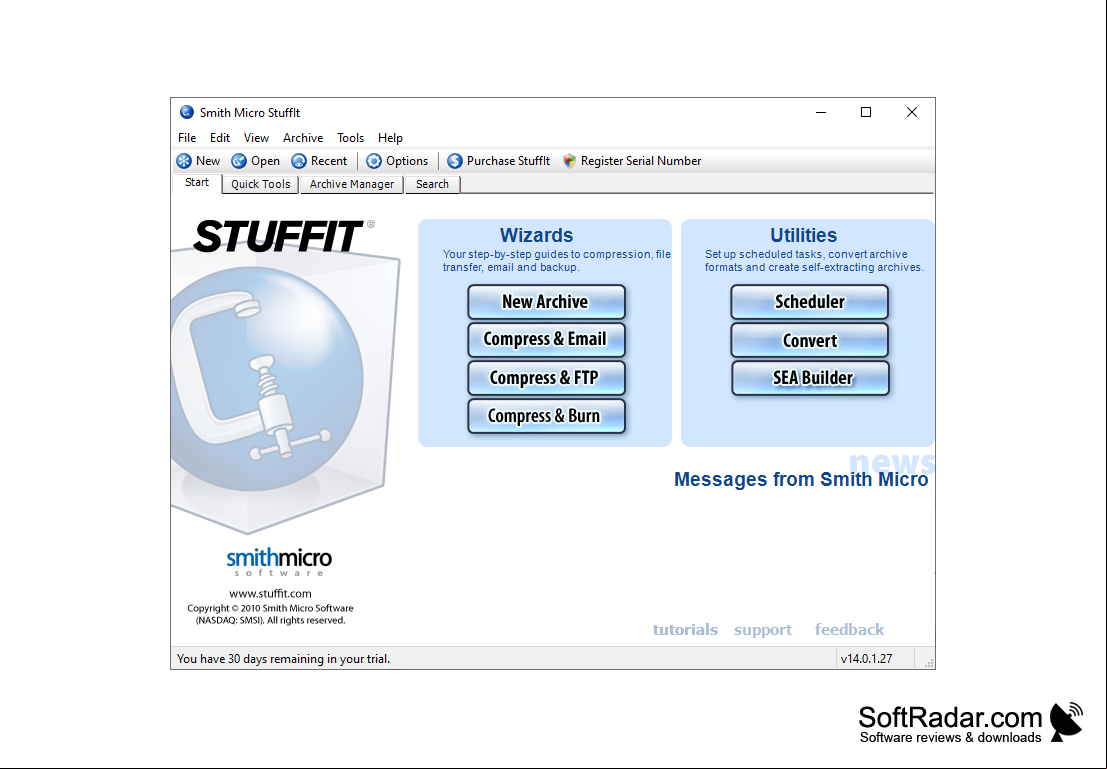Click the Register Serial Number shield icon

click(x=569, y=161)
